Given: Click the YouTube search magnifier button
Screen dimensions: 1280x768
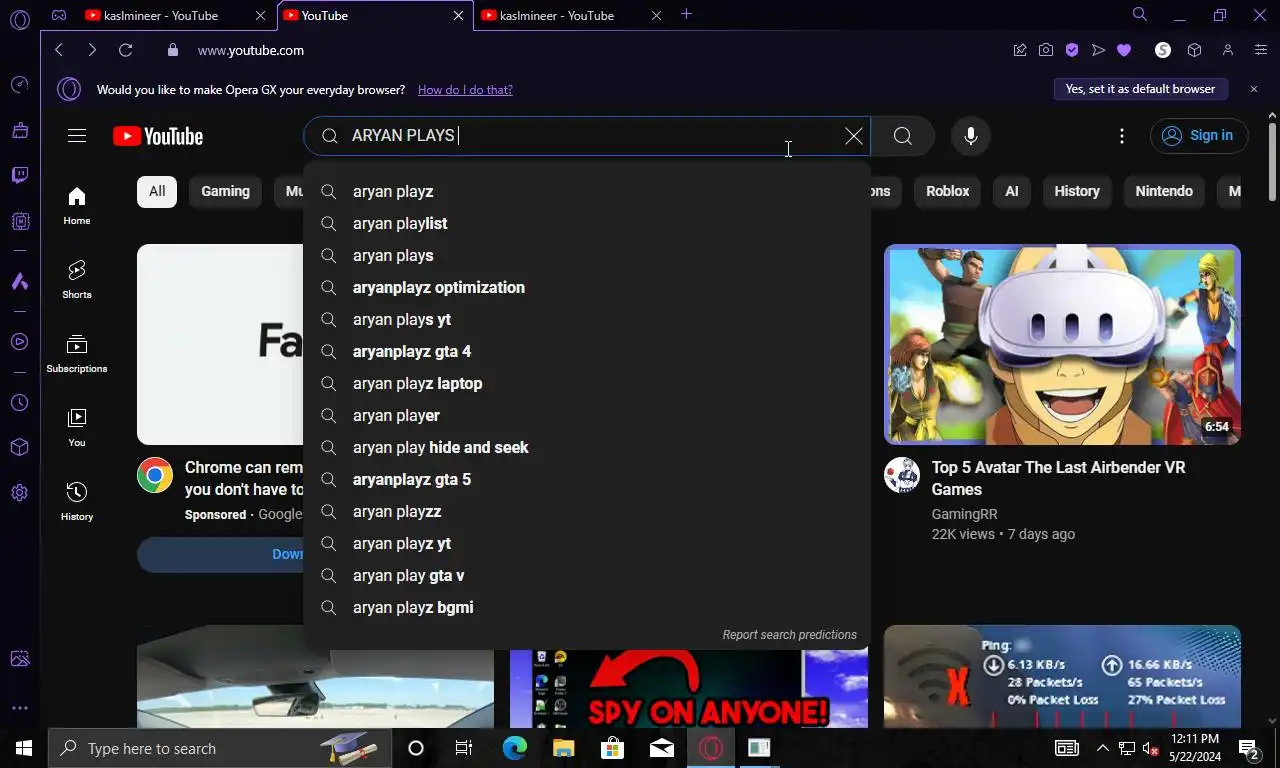Looking at the screenshot, I should 902,136.
